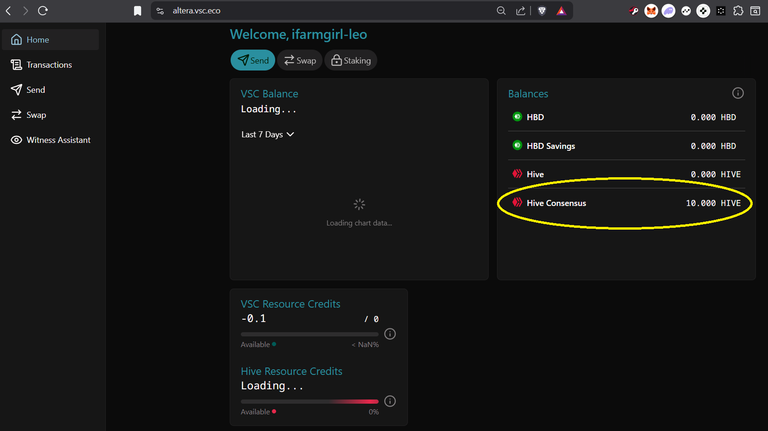This screenshot has width=768, height=431.
Task: Click the -0.1 VSC credits value
Action: tap(253, 318)
